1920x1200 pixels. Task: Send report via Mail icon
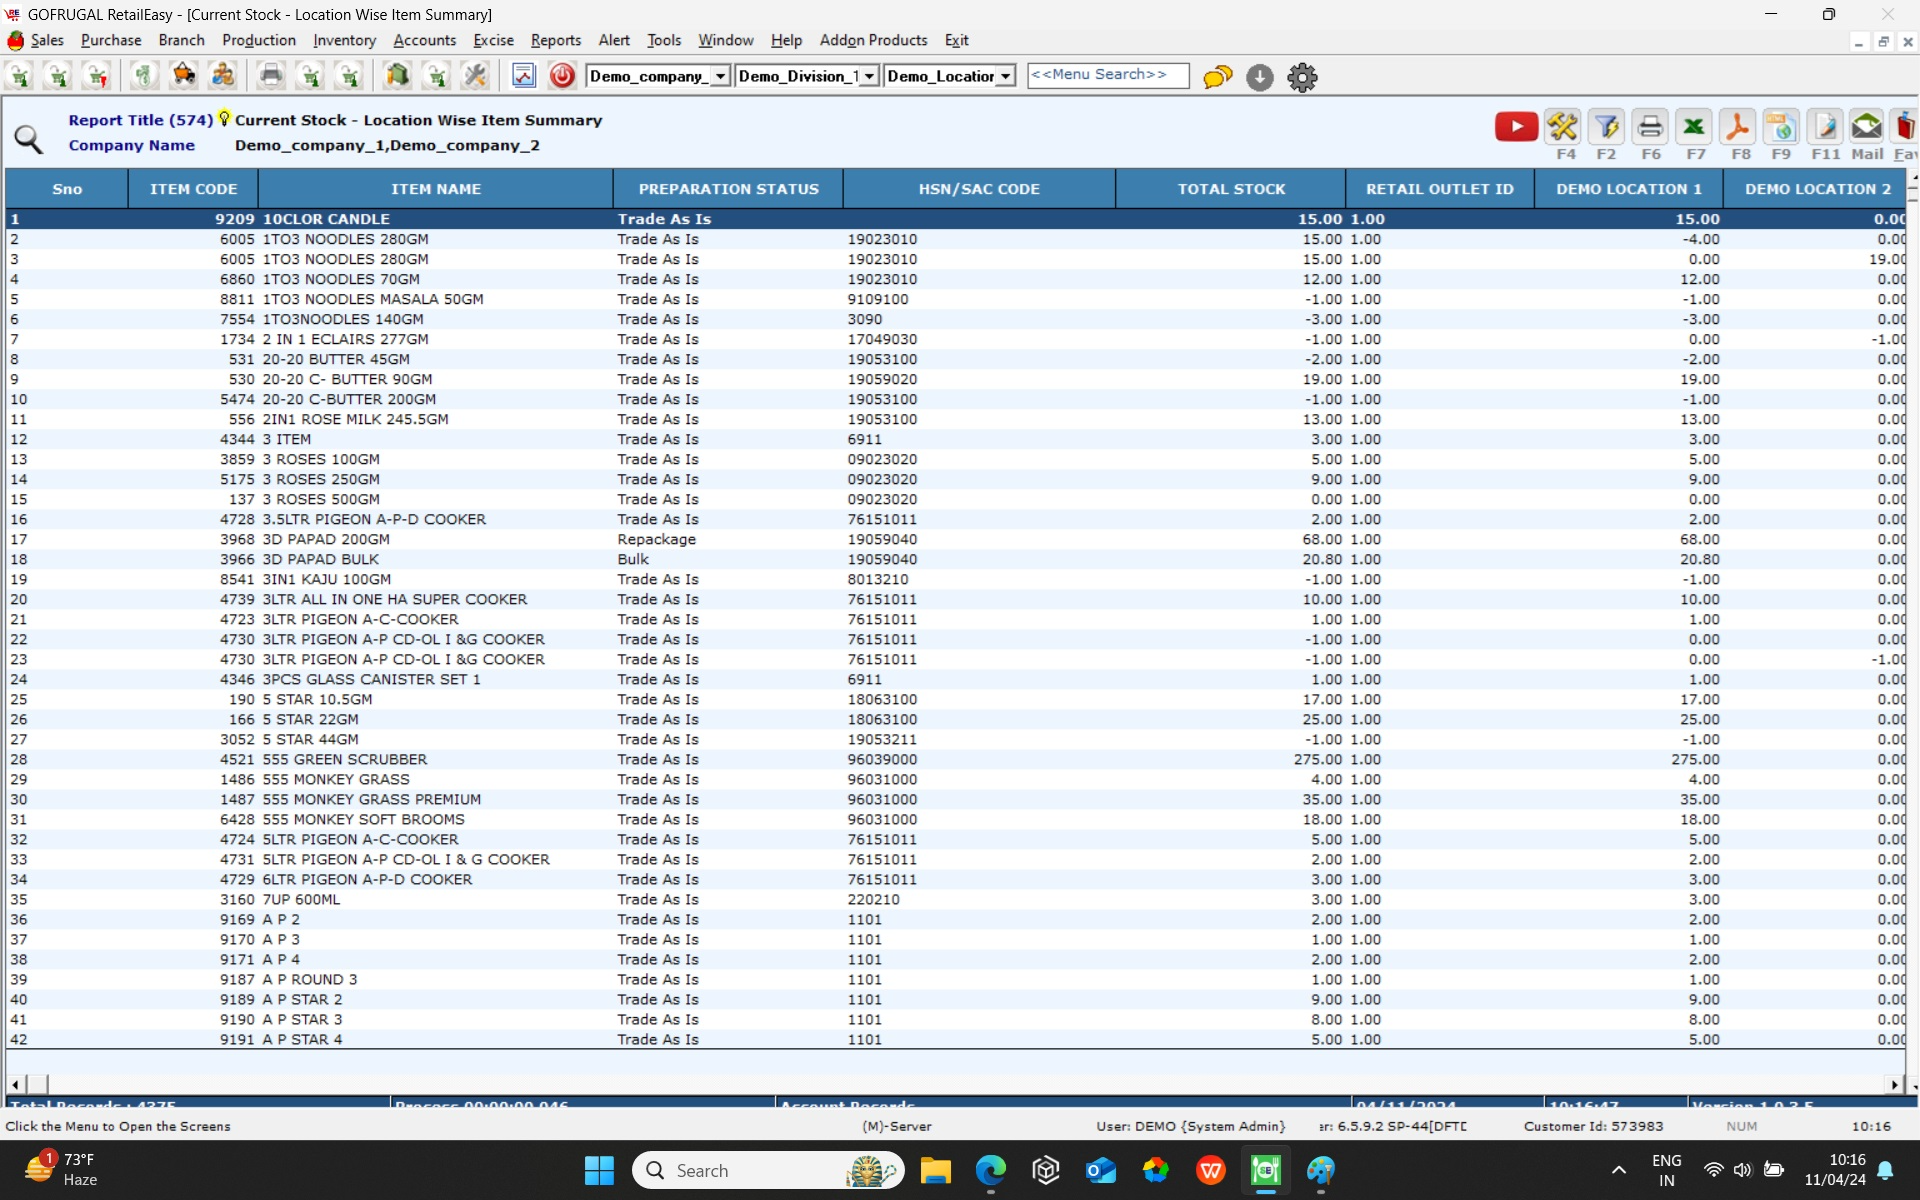[1866, 127]
